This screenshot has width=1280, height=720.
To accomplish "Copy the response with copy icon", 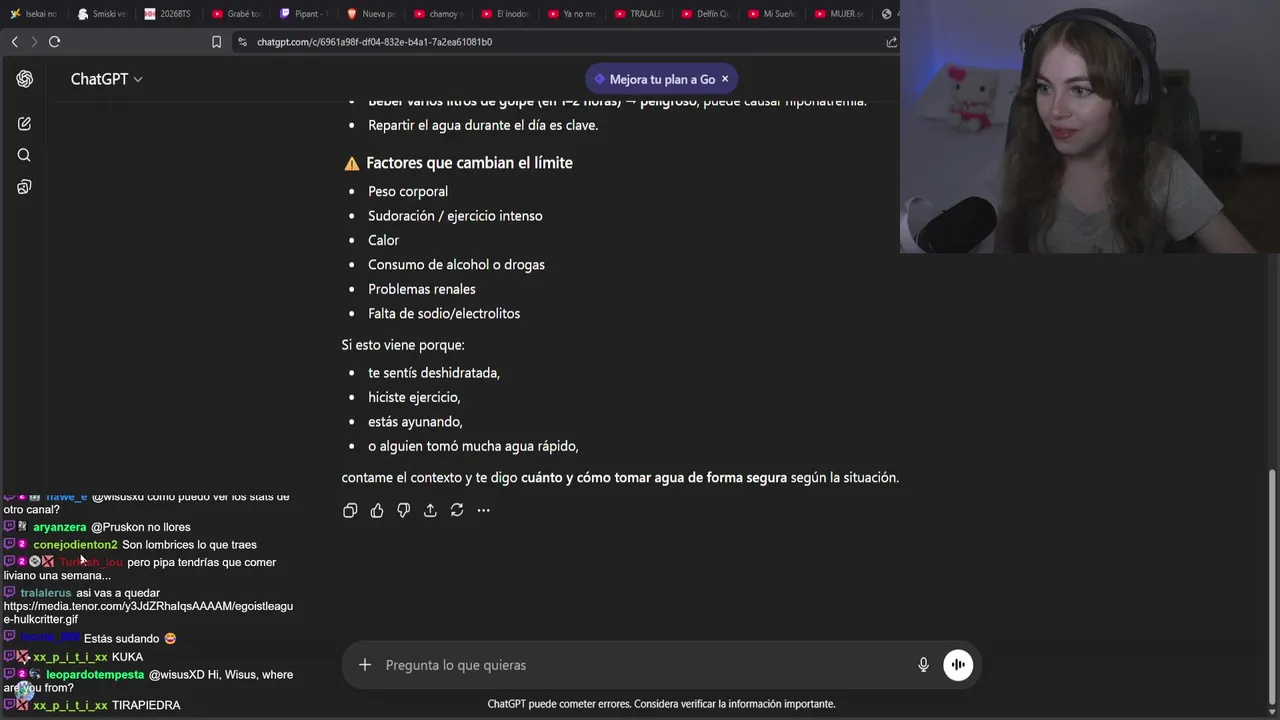I will point(350,510).
